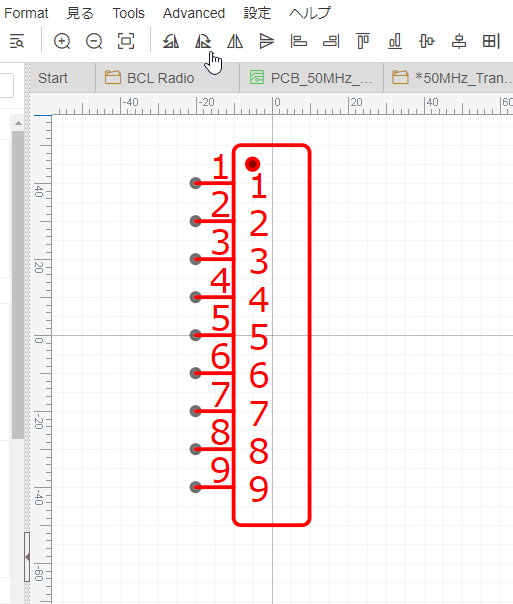Image resolution: width=513 pixels, height=604 pixels.
Task: Click the zoom in icon
Action: click(62, 41)
